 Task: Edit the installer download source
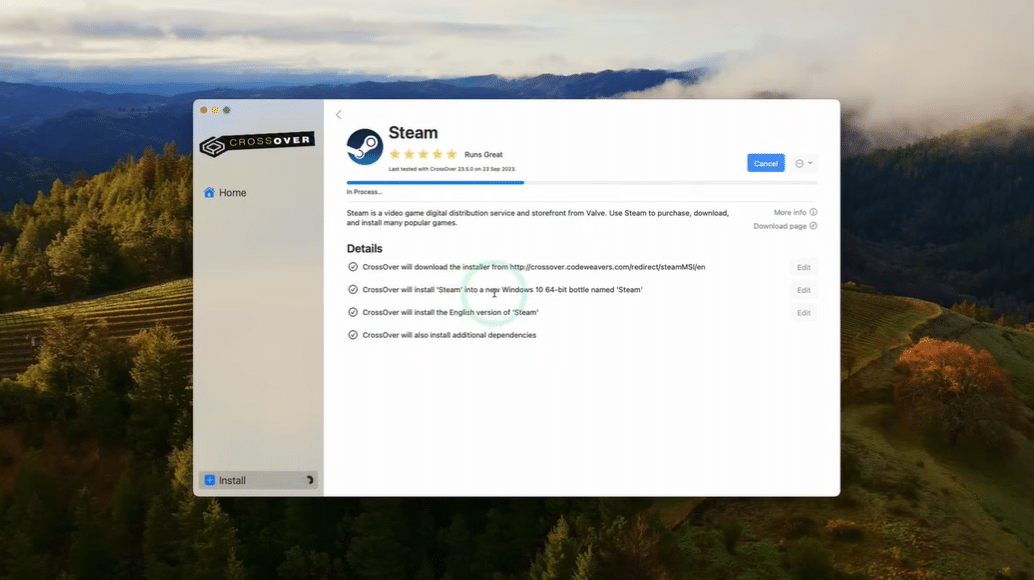click(803, 268)
